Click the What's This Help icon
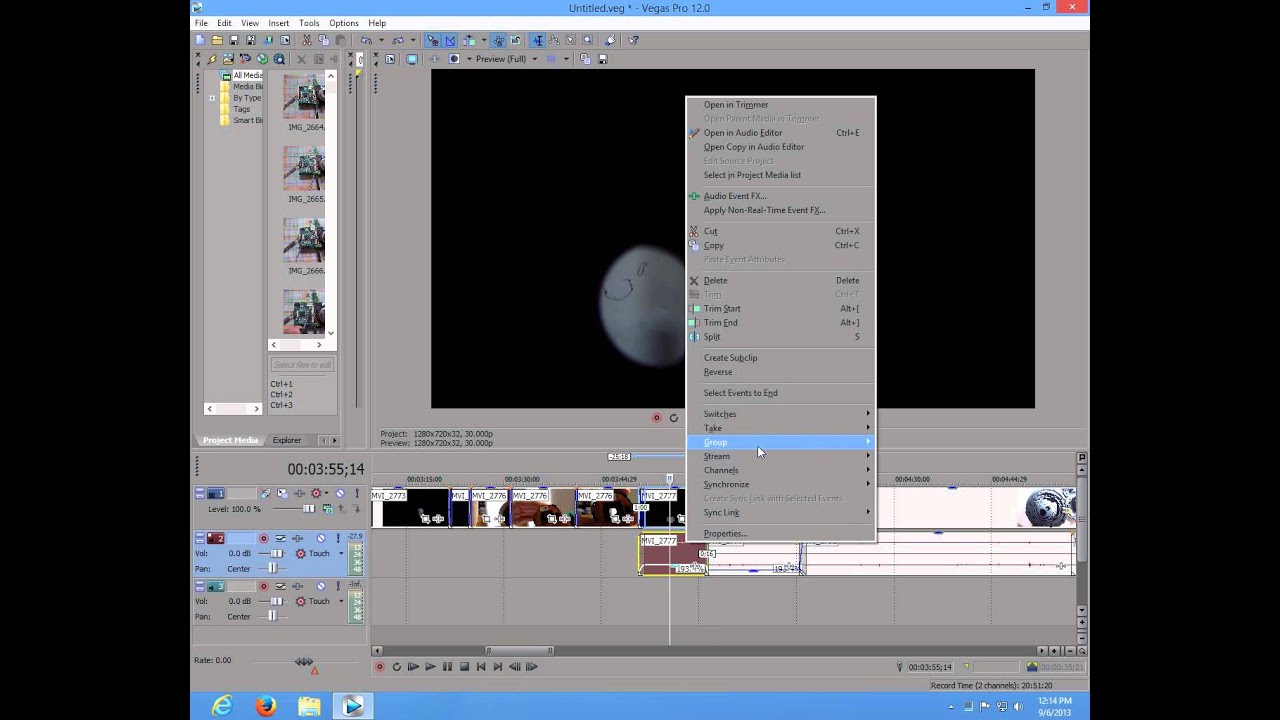1280x720 pixels. pos(633,40)
